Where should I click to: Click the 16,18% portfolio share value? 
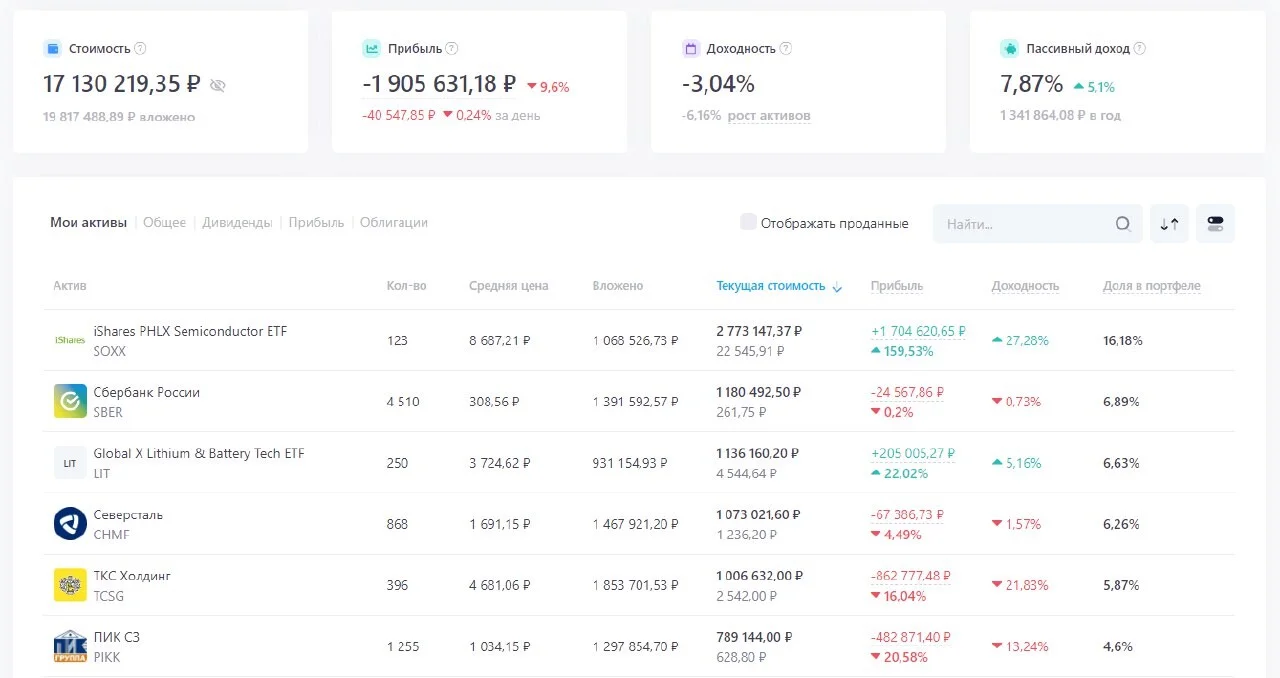1122,341
